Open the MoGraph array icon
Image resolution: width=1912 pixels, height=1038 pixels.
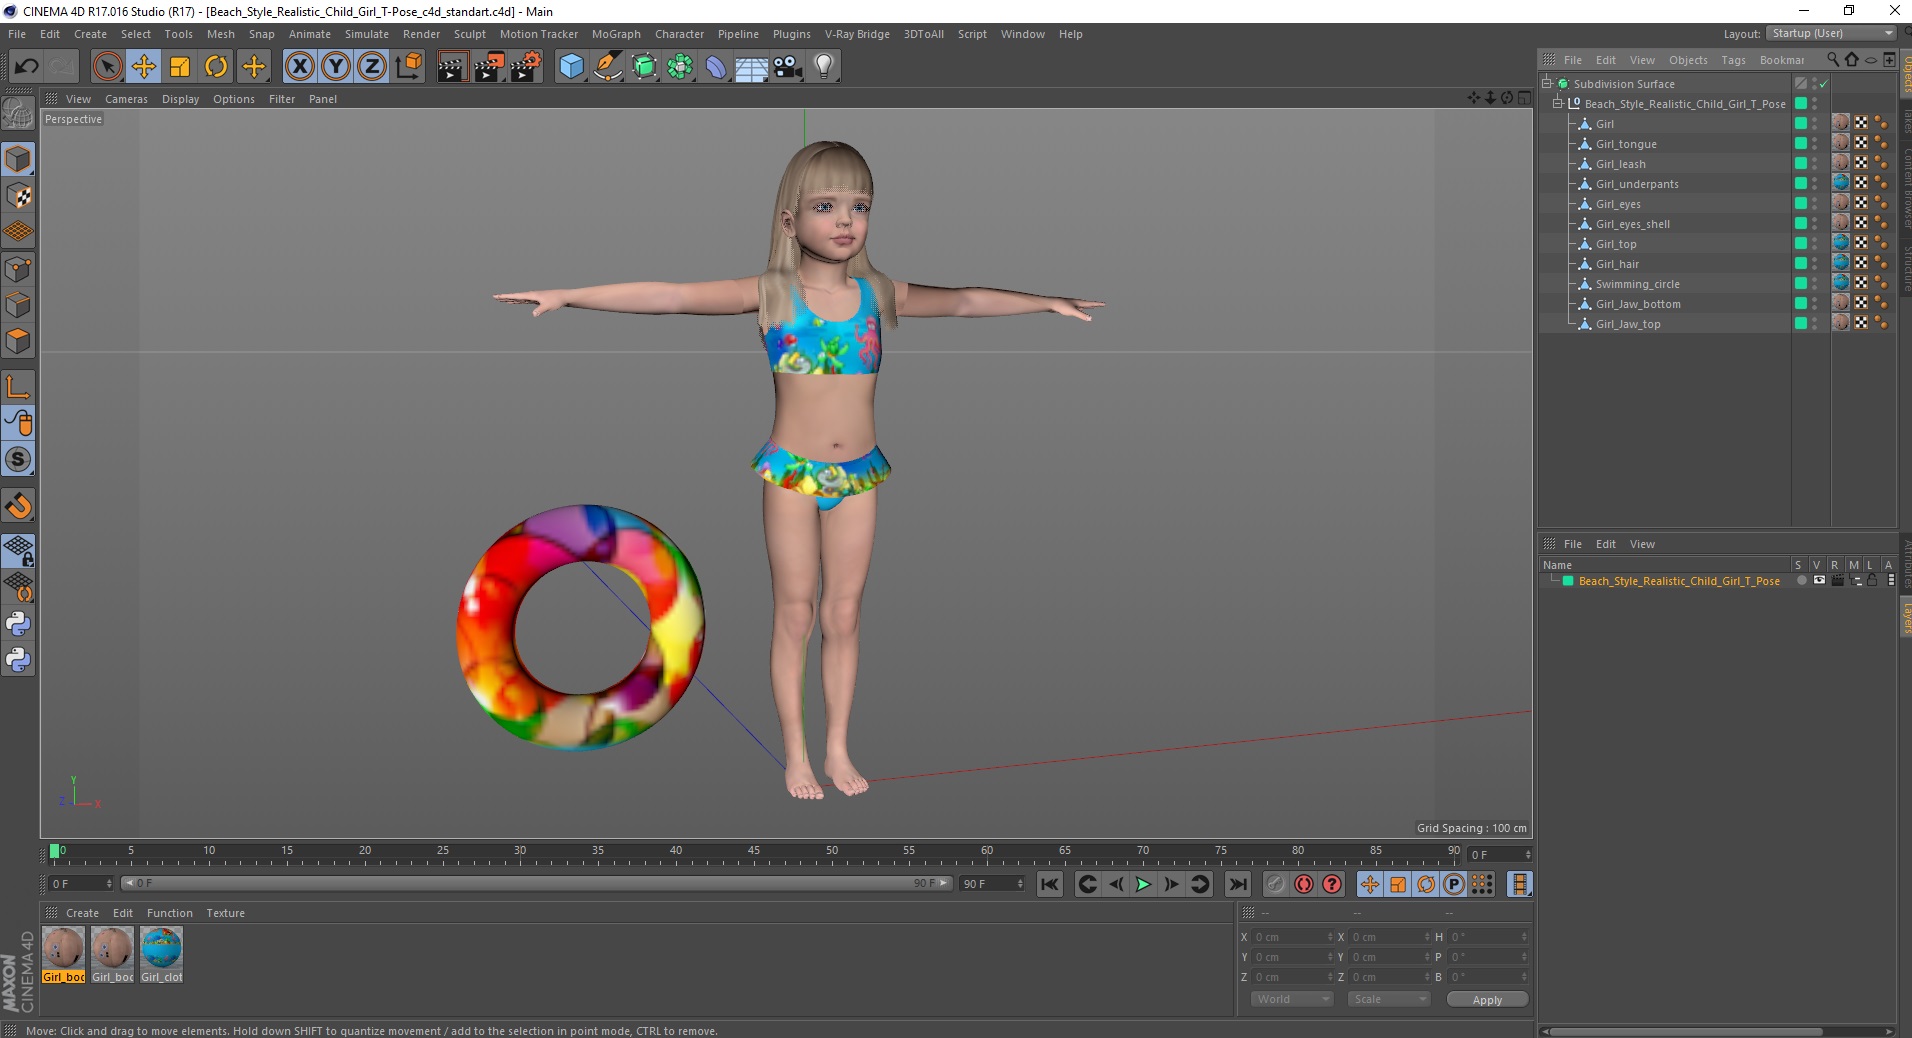click(681, 67)
